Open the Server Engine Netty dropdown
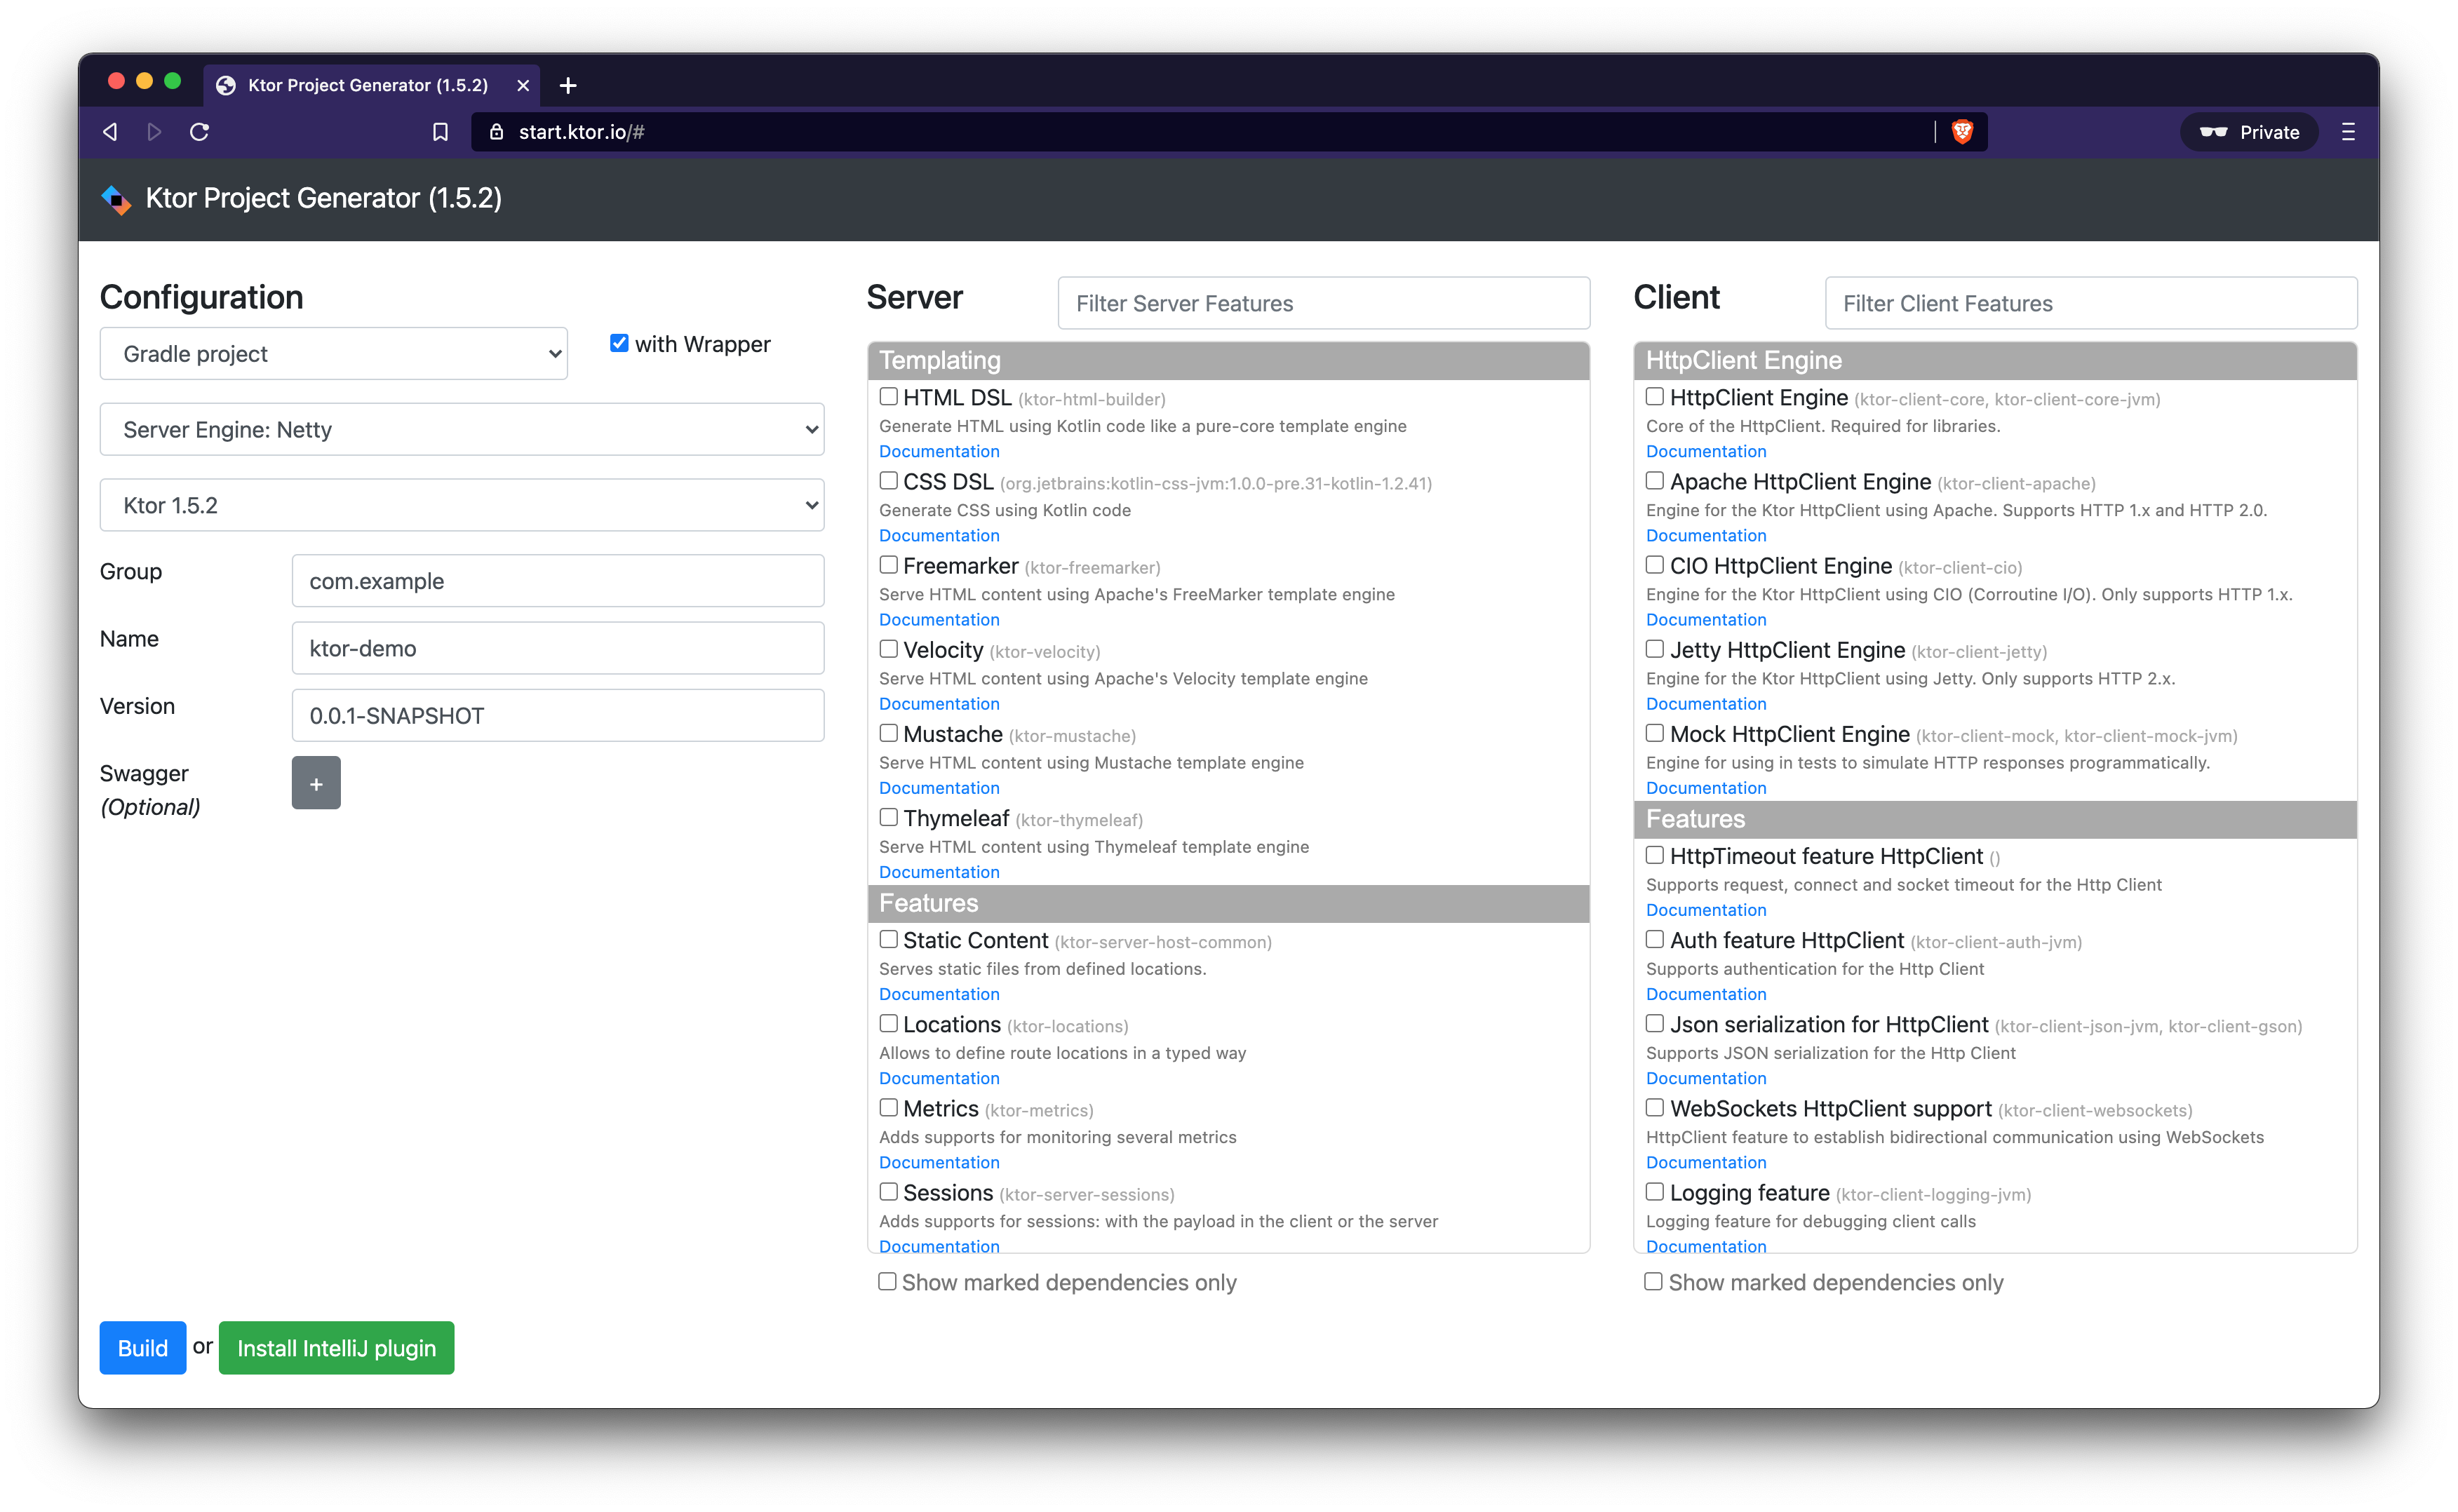 tap(462, 430)
